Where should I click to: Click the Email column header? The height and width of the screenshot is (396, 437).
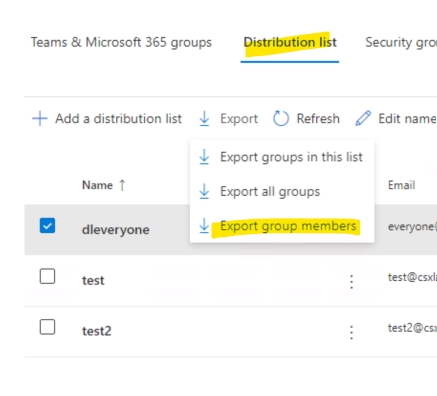[401, 185]
